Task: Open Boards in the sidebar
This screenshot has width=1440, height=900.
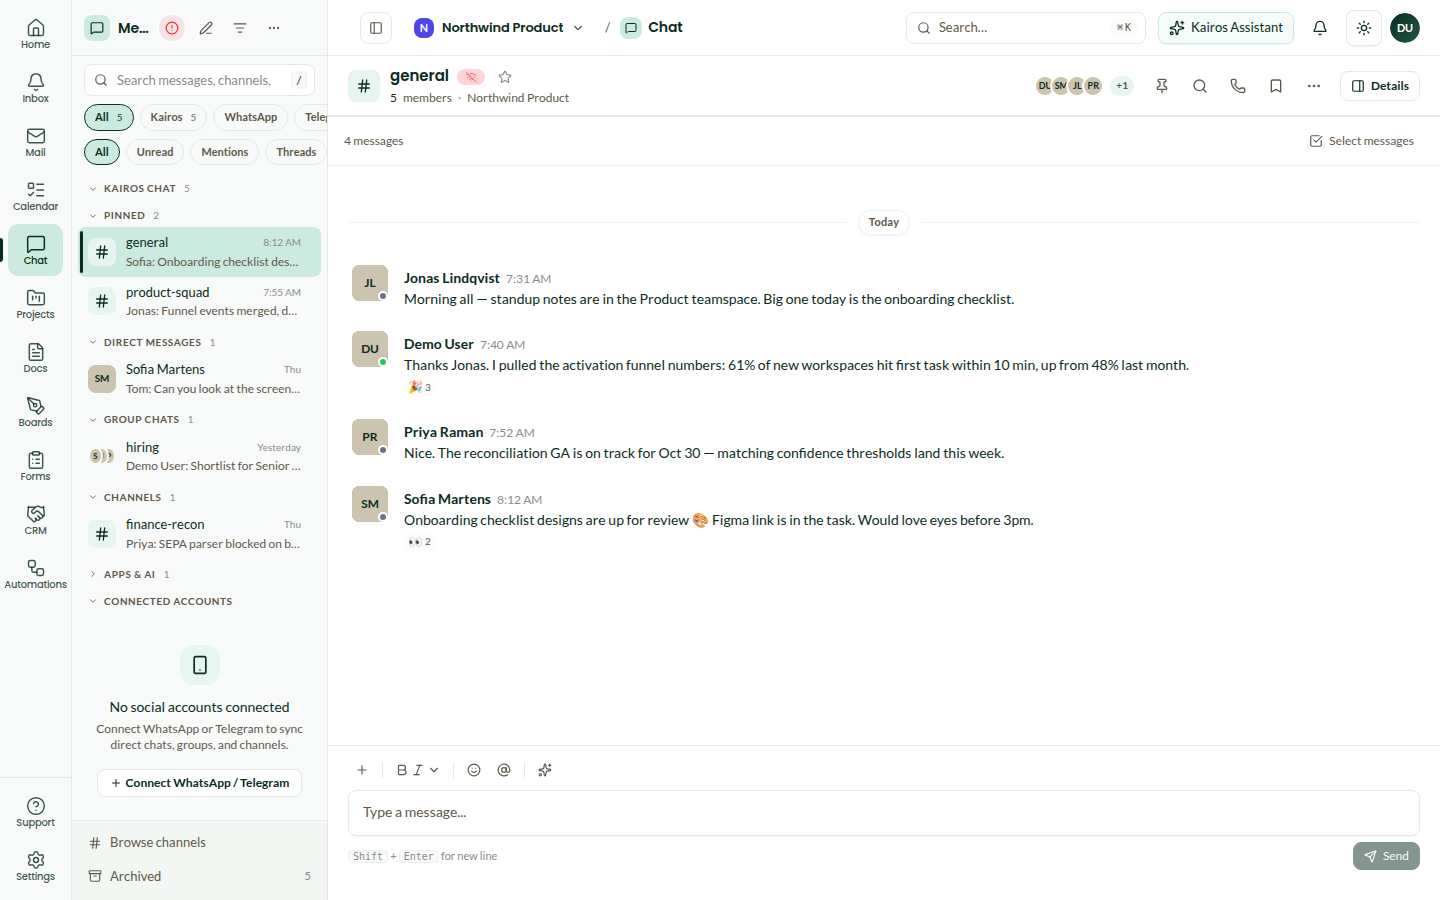Action: click(x=35, y=412)
